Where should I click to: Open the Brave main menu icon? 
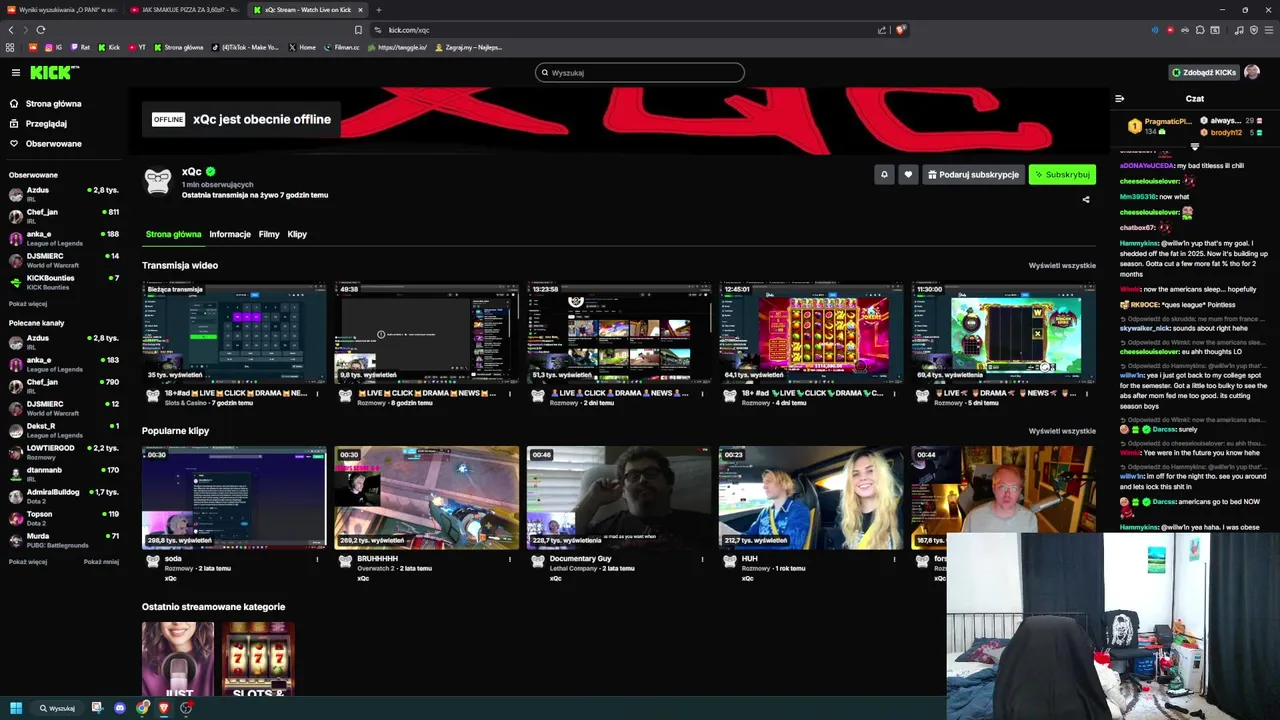(1269, 30)
